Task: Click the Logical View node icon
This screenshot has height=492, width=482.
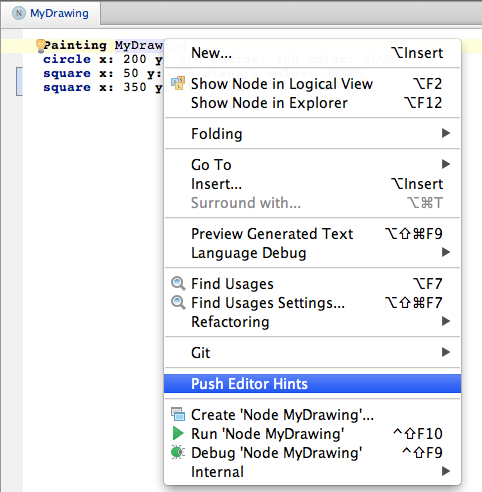Action: (178, 83)
